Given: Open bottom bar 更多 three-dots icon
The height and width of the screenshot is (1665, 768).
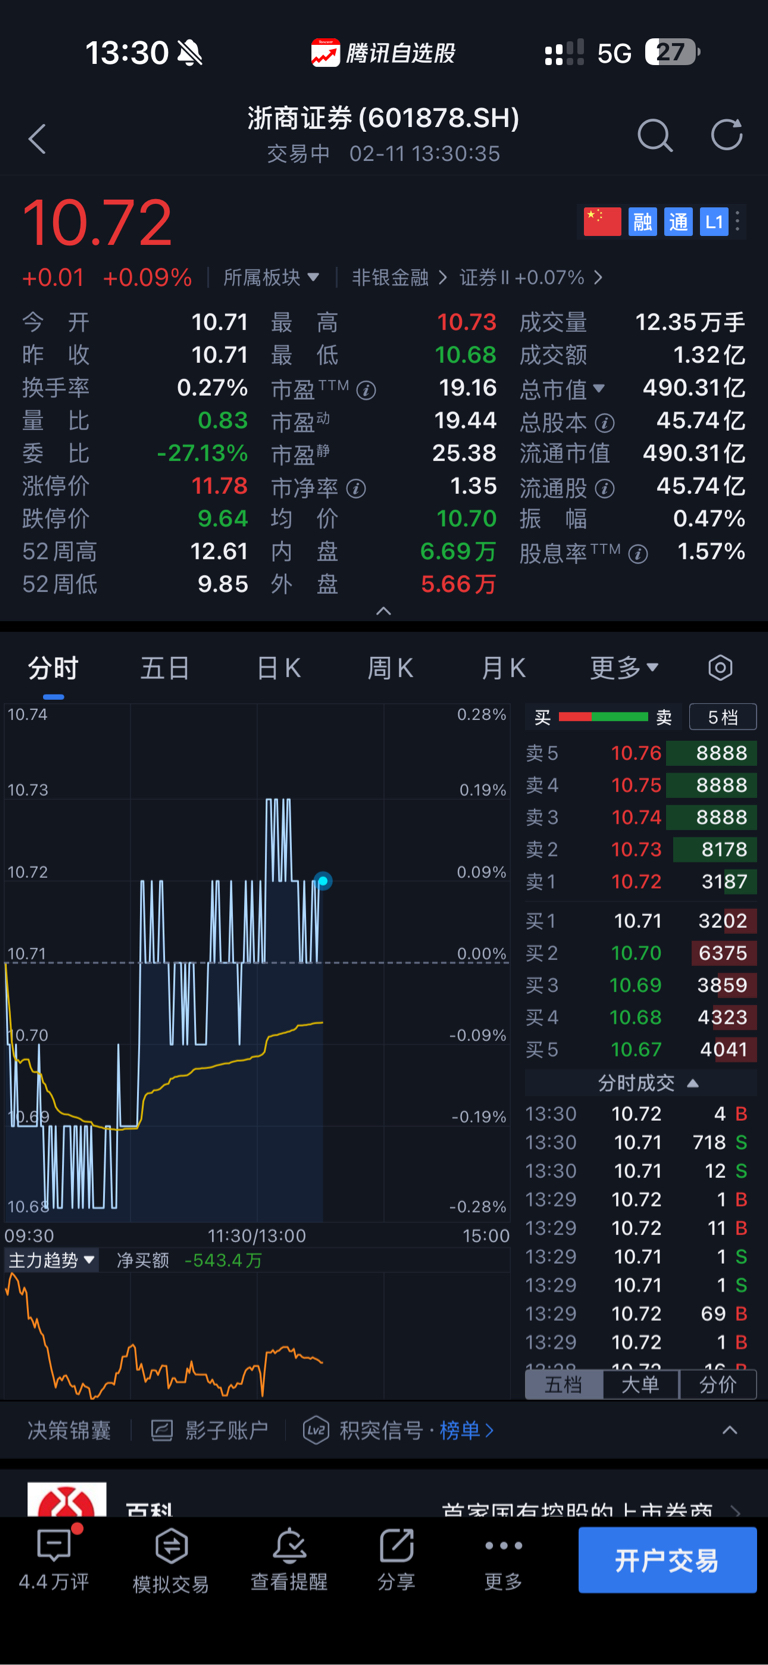Looking at the screenshot, I should point(503,1546).
